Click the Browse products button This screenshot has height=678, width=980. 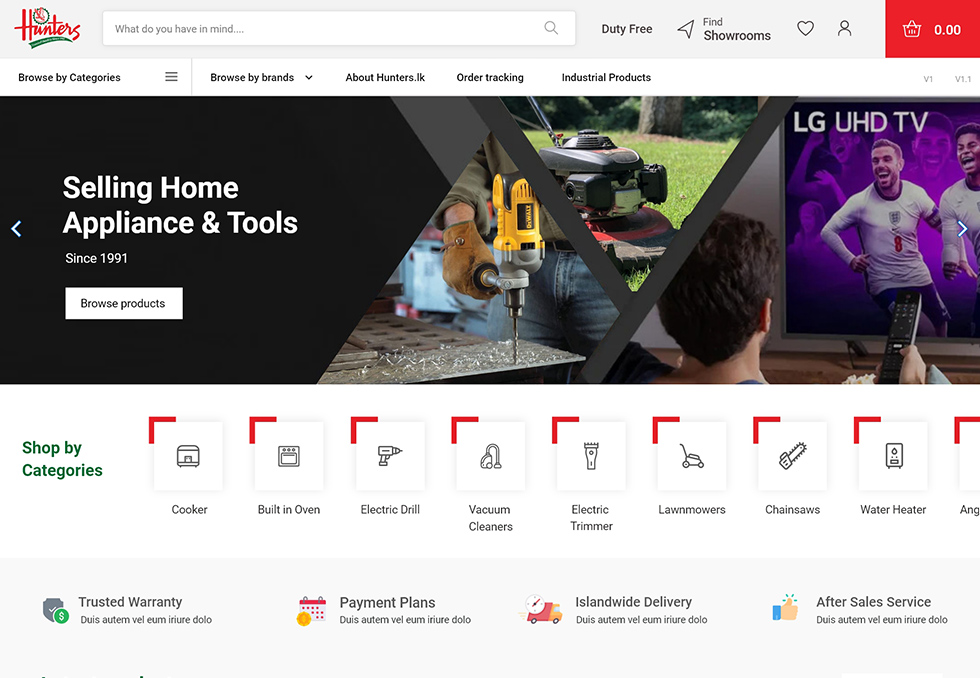[x=124, y=303]
